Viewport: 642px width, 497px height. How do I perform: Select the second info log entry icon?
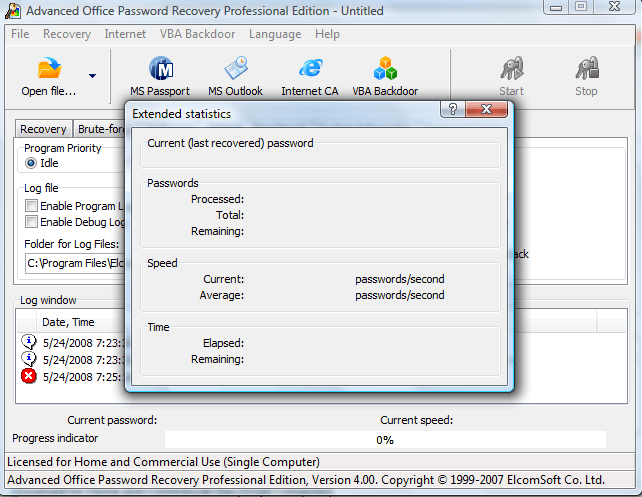pyautogui.click(x=29, y=359)
